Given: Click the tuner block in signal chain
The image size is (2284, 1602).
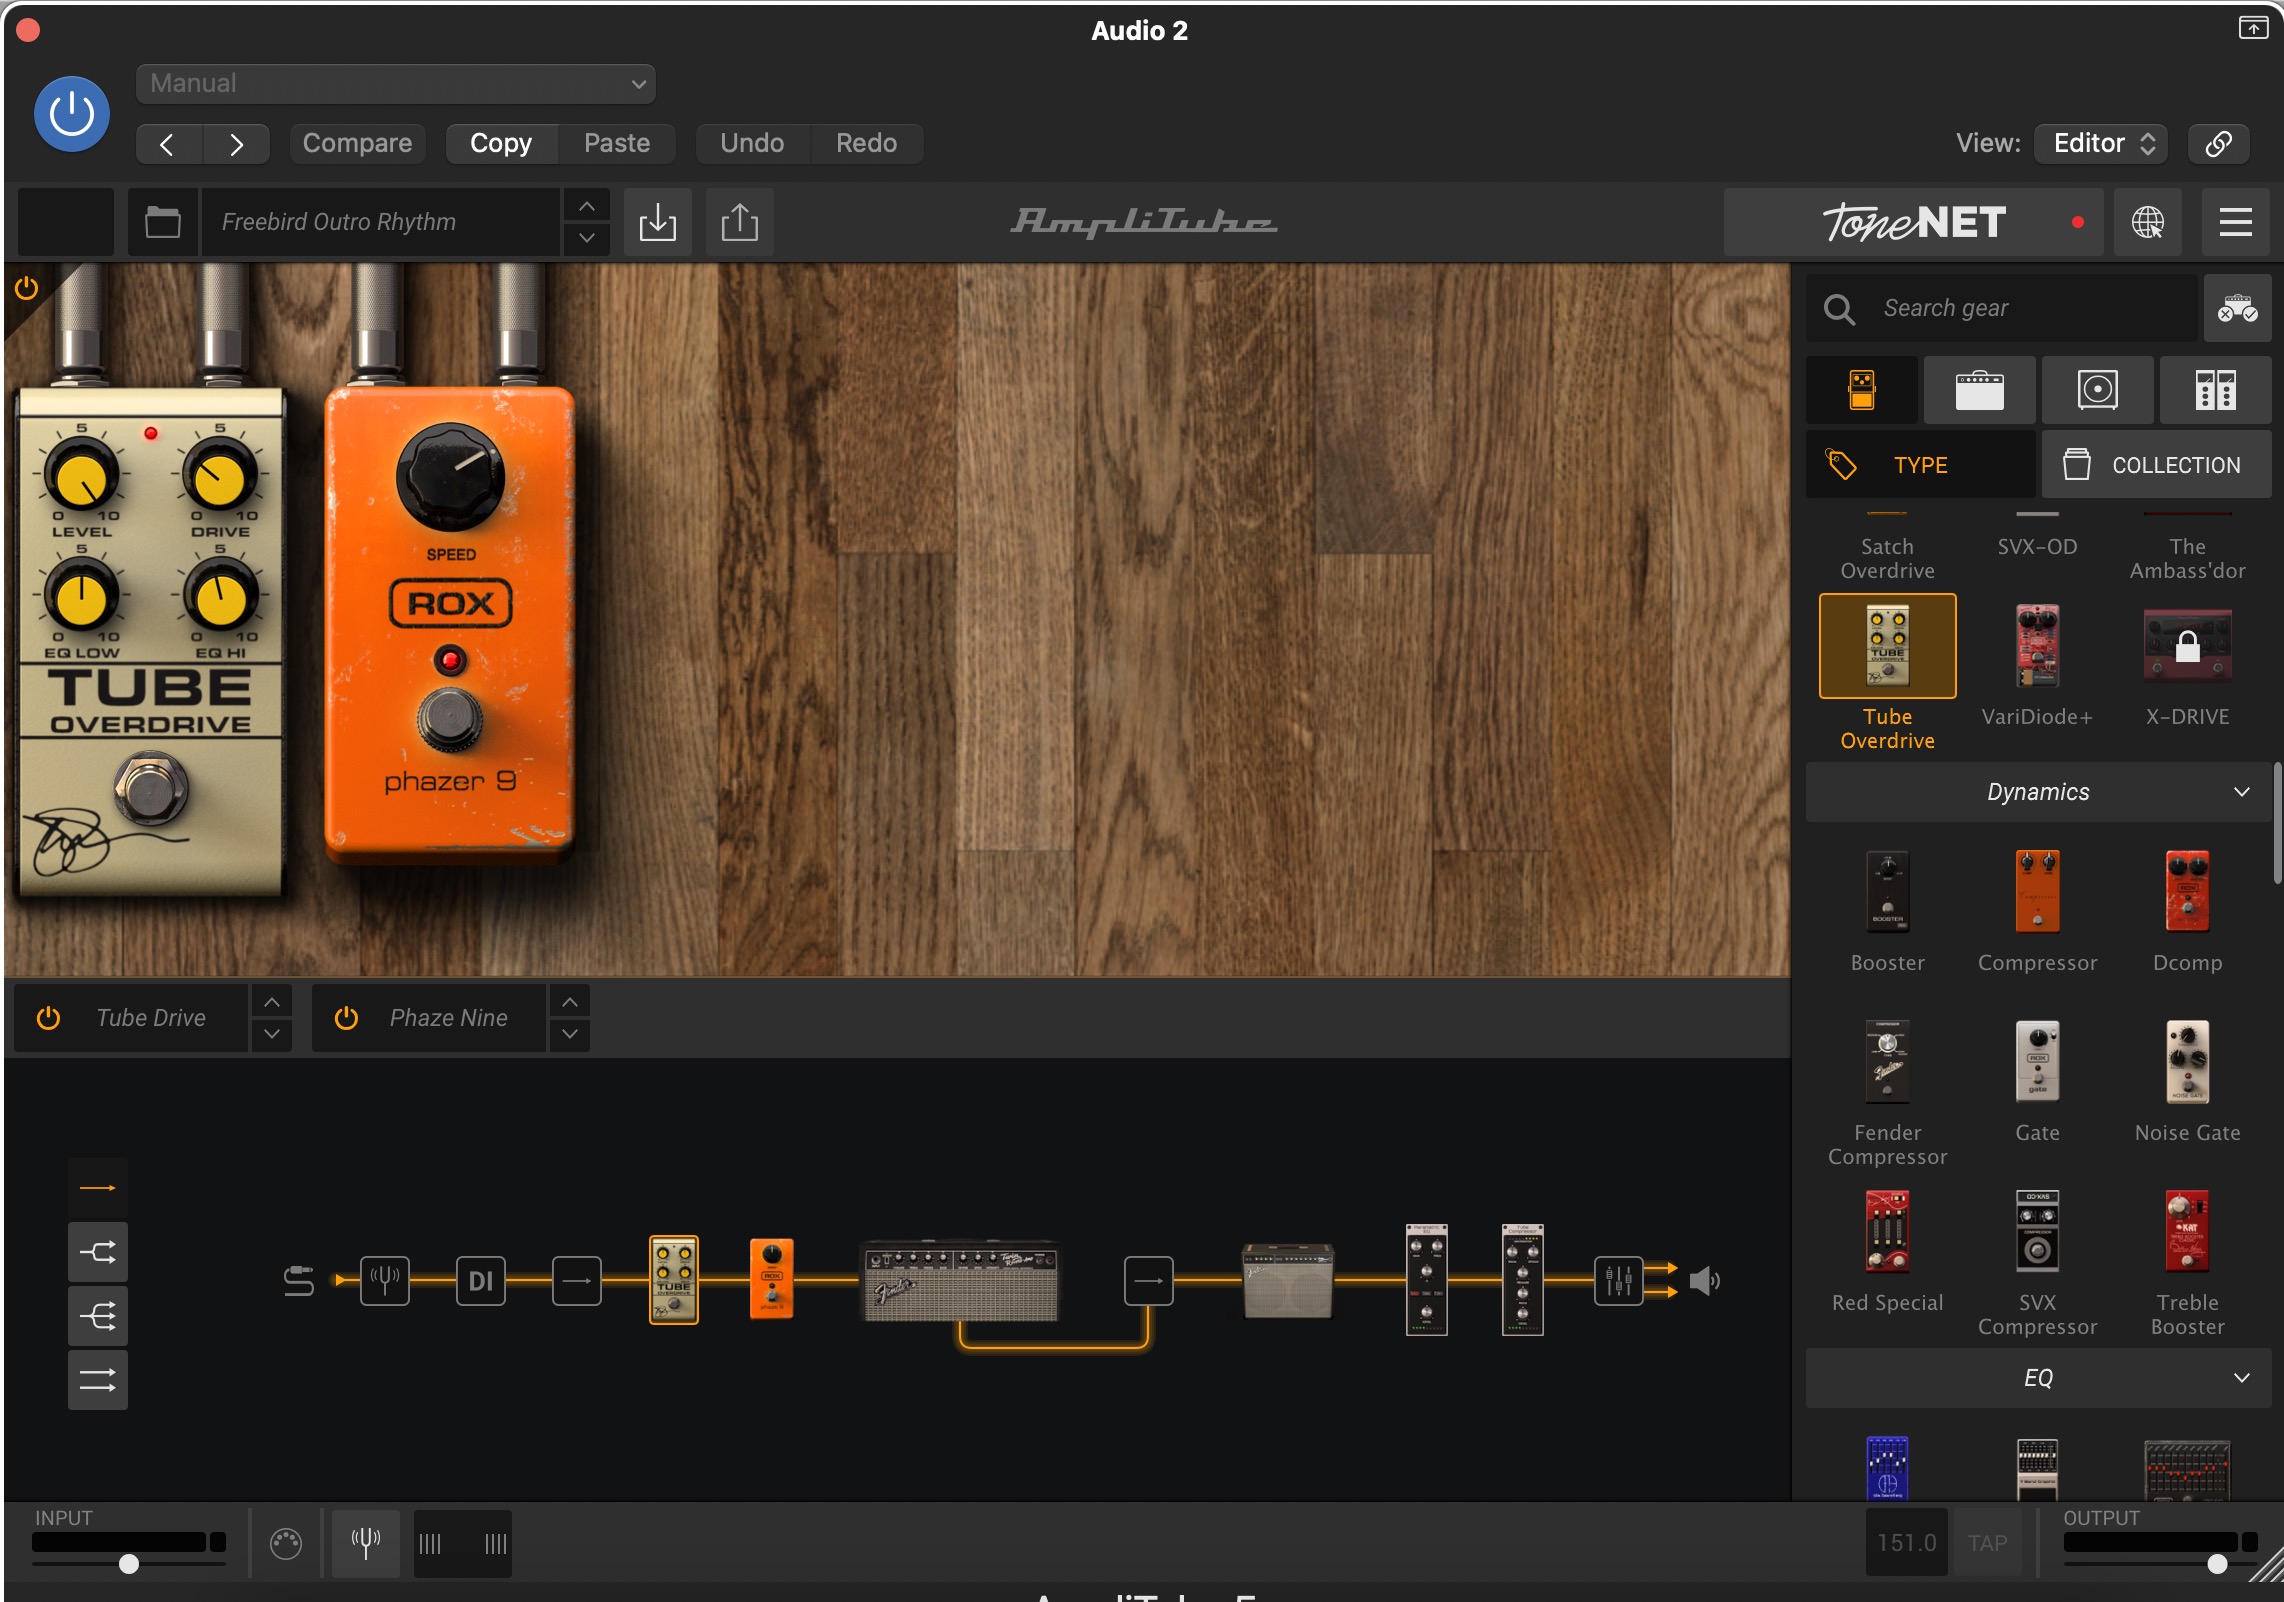Looking at the screenshot, I should pos(385,1280).
